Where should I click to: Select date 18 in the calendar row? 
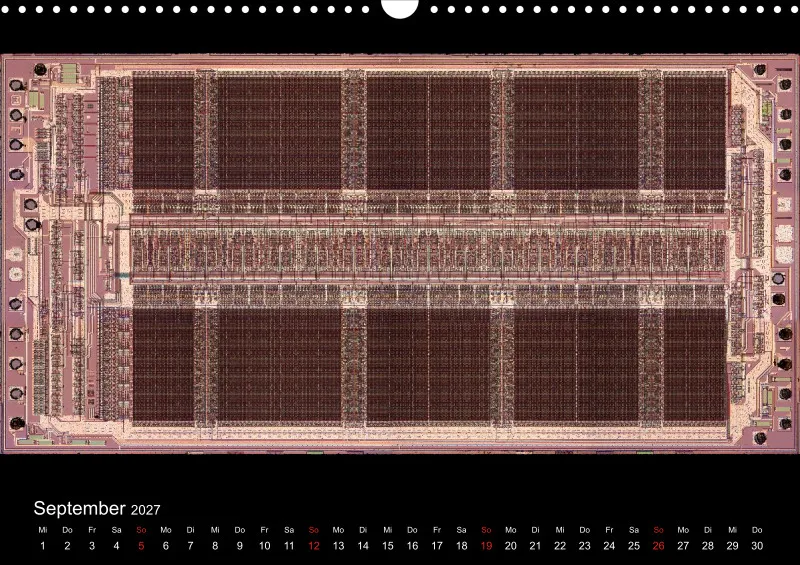coord(462,546)
